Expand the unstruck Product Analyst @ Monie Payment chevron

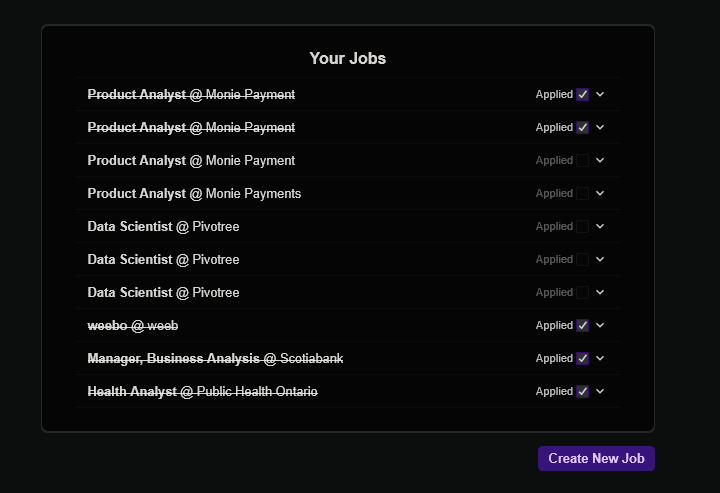coord(600,160)
